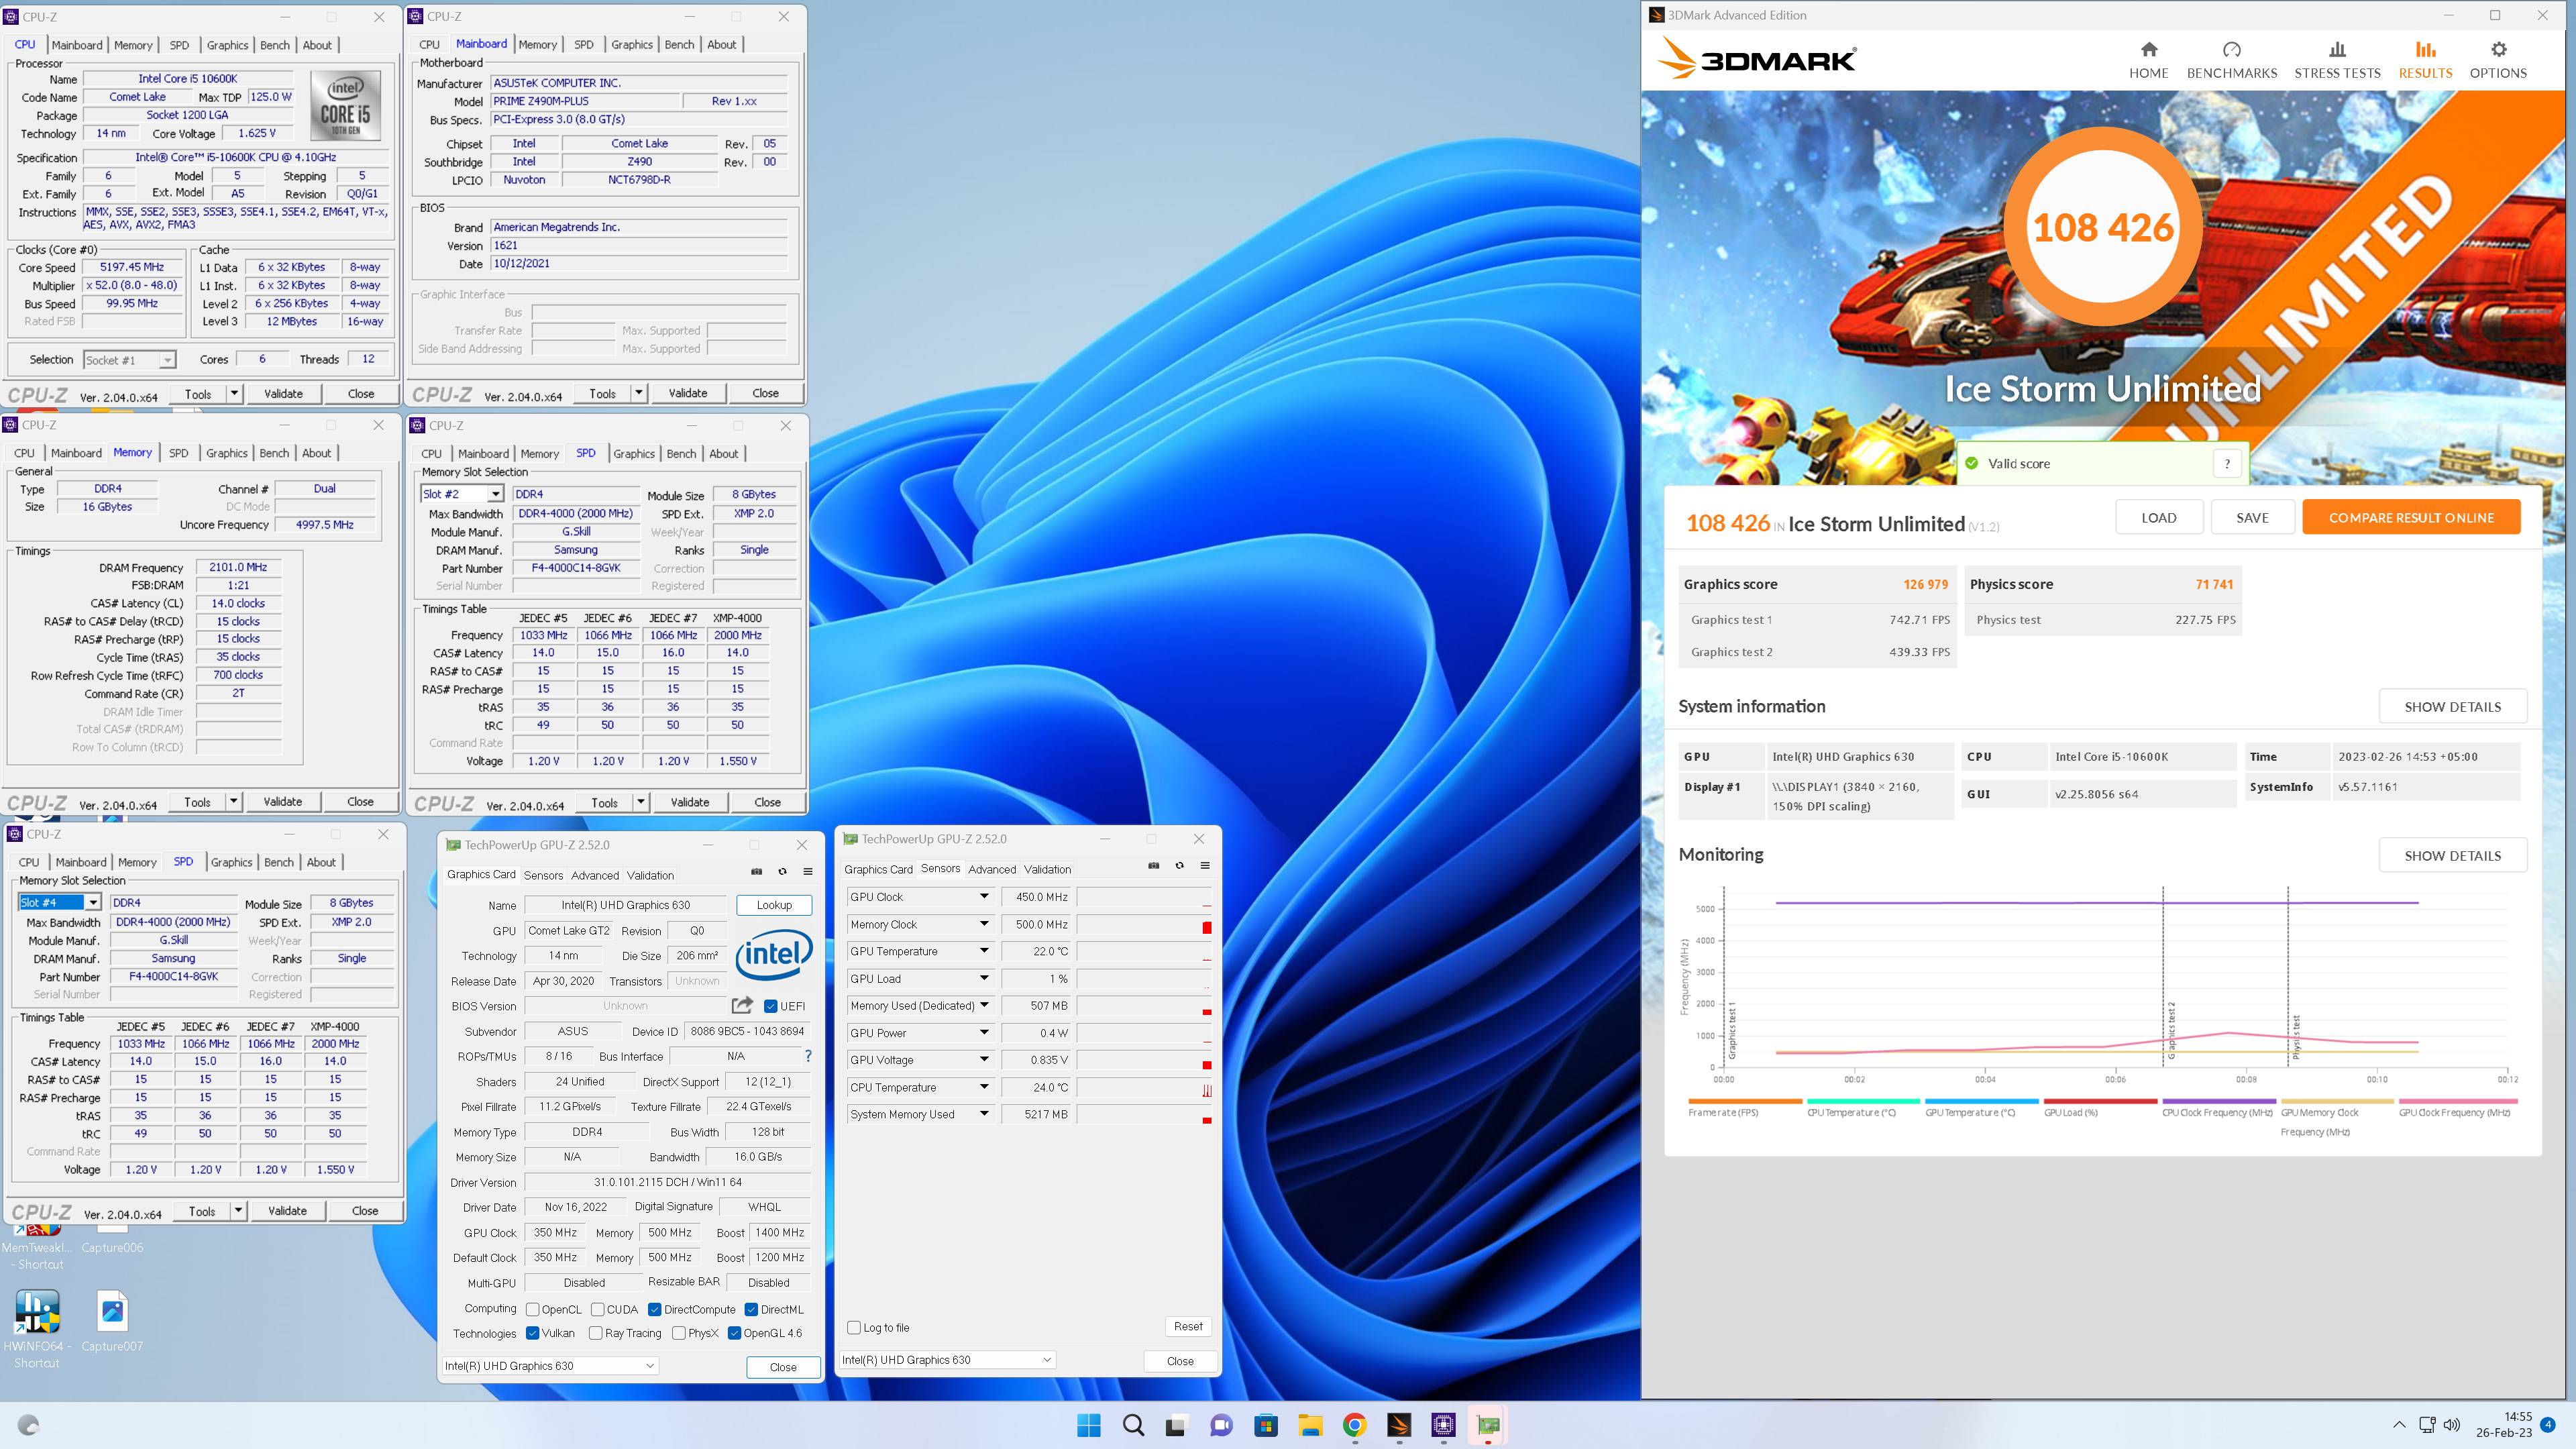Toggle the DirectML checkbox
Image resolution: width=2576 pixels, height=1449 pixels.
751,1309
